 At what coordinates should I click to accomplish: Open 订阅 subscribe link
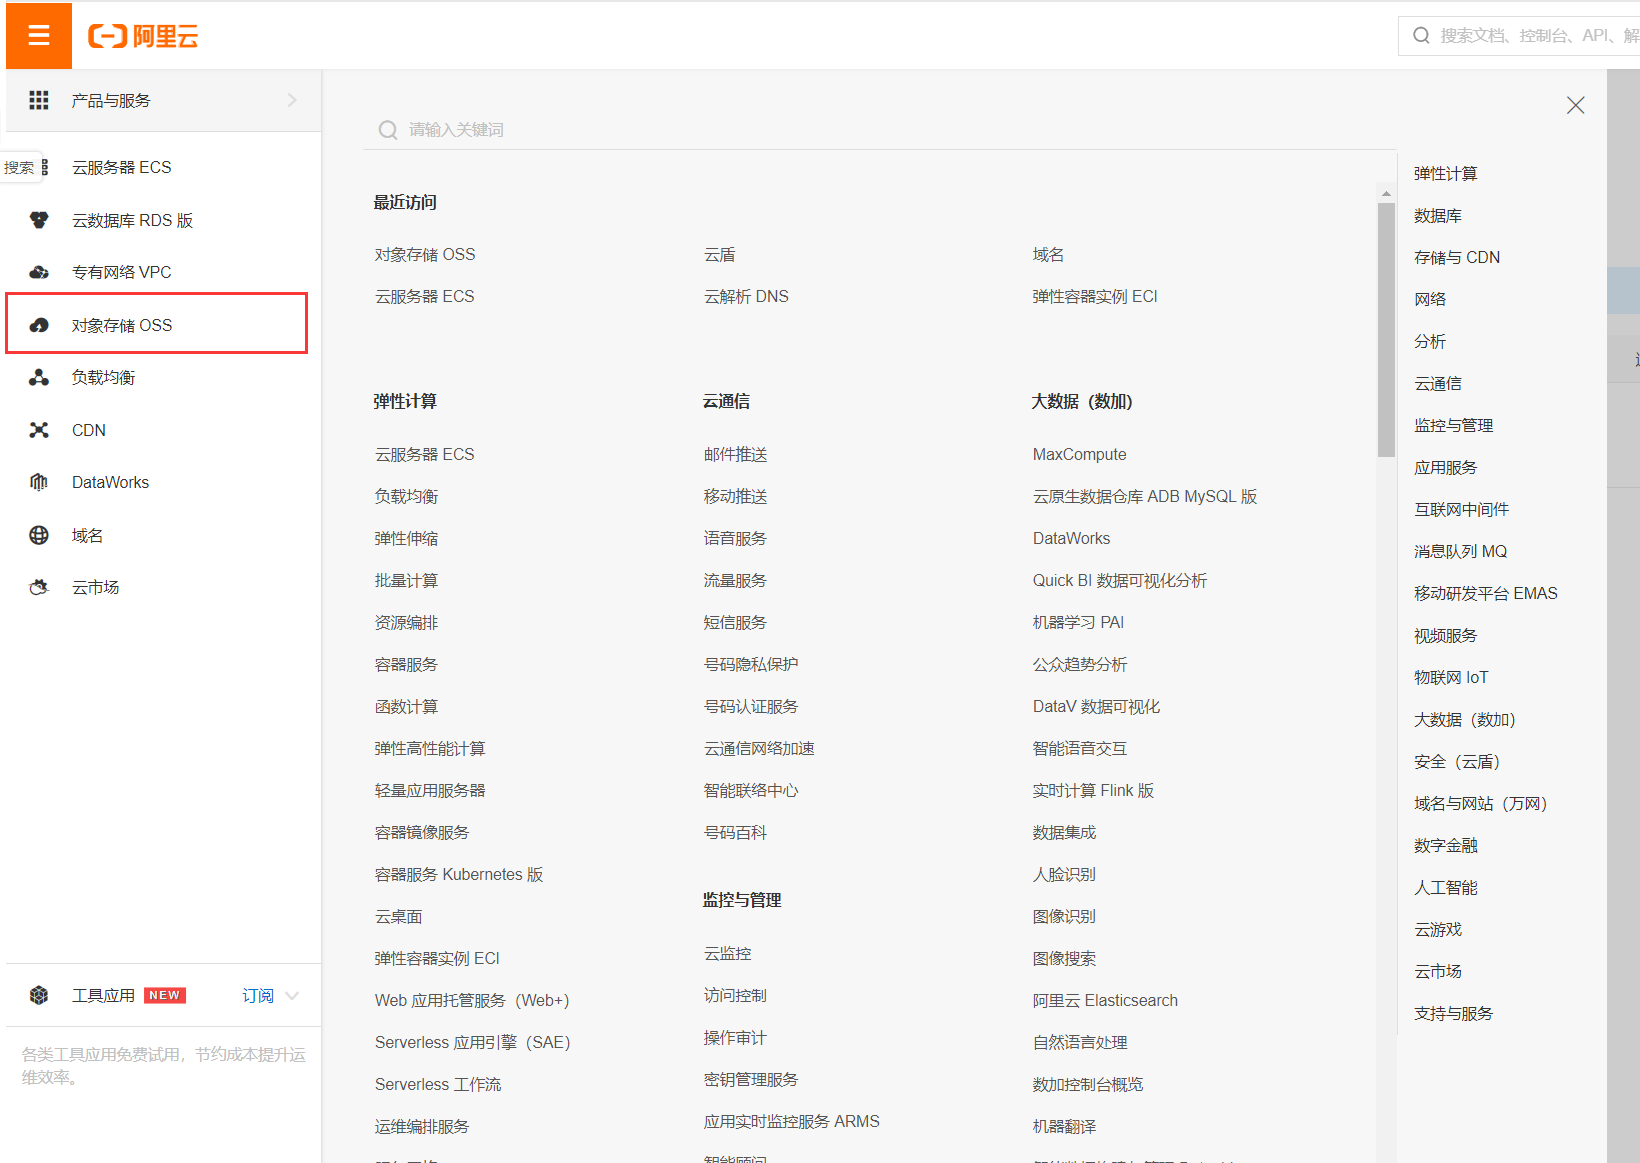(x=258, y=995)
